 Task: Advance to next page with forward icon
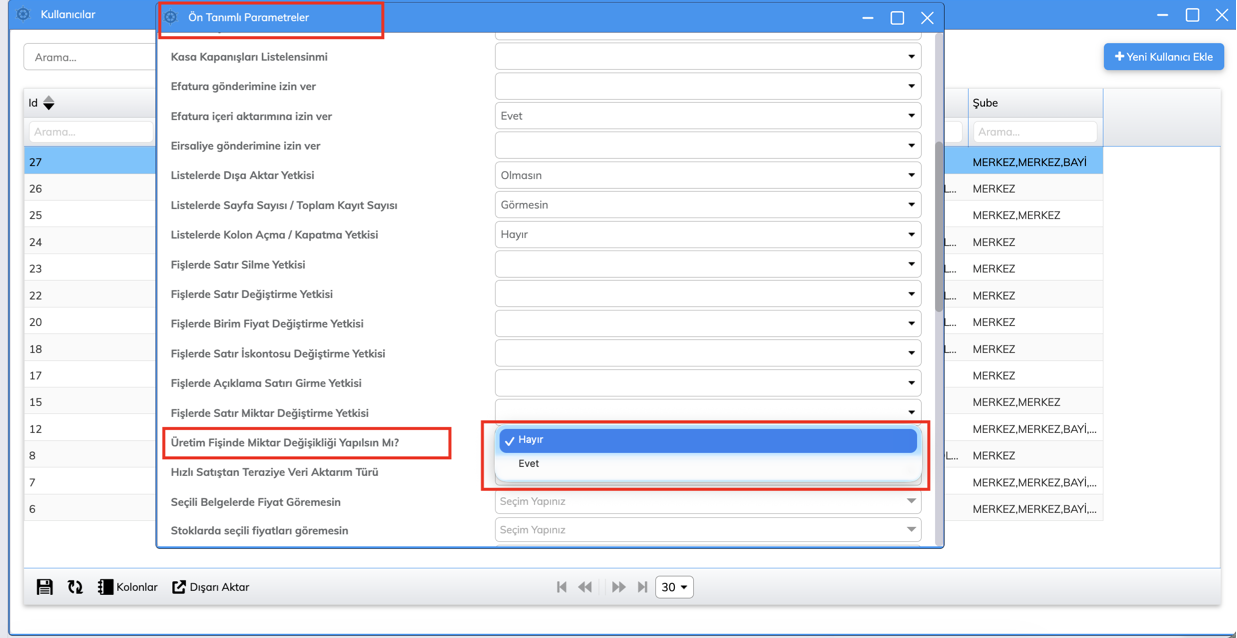pyautogui.click(x=618, y=587)
